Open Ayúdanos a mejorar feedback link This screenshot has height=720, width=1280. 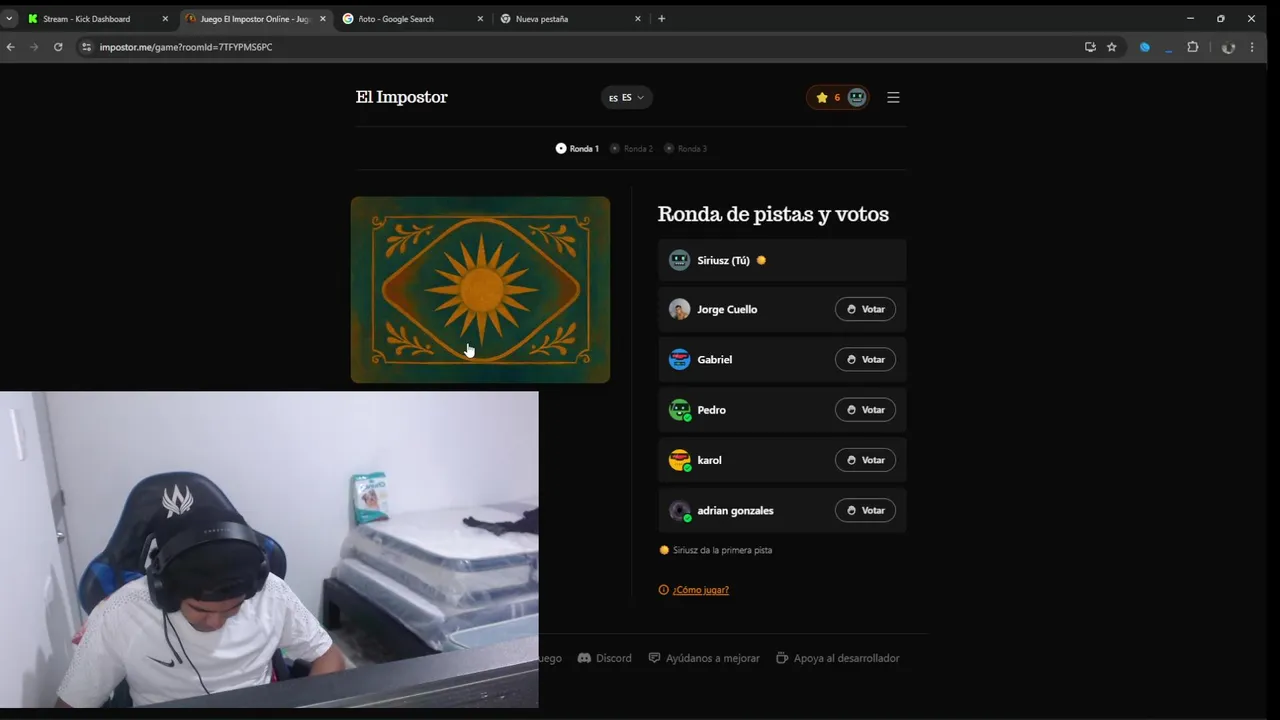click(x=704, y=658)
